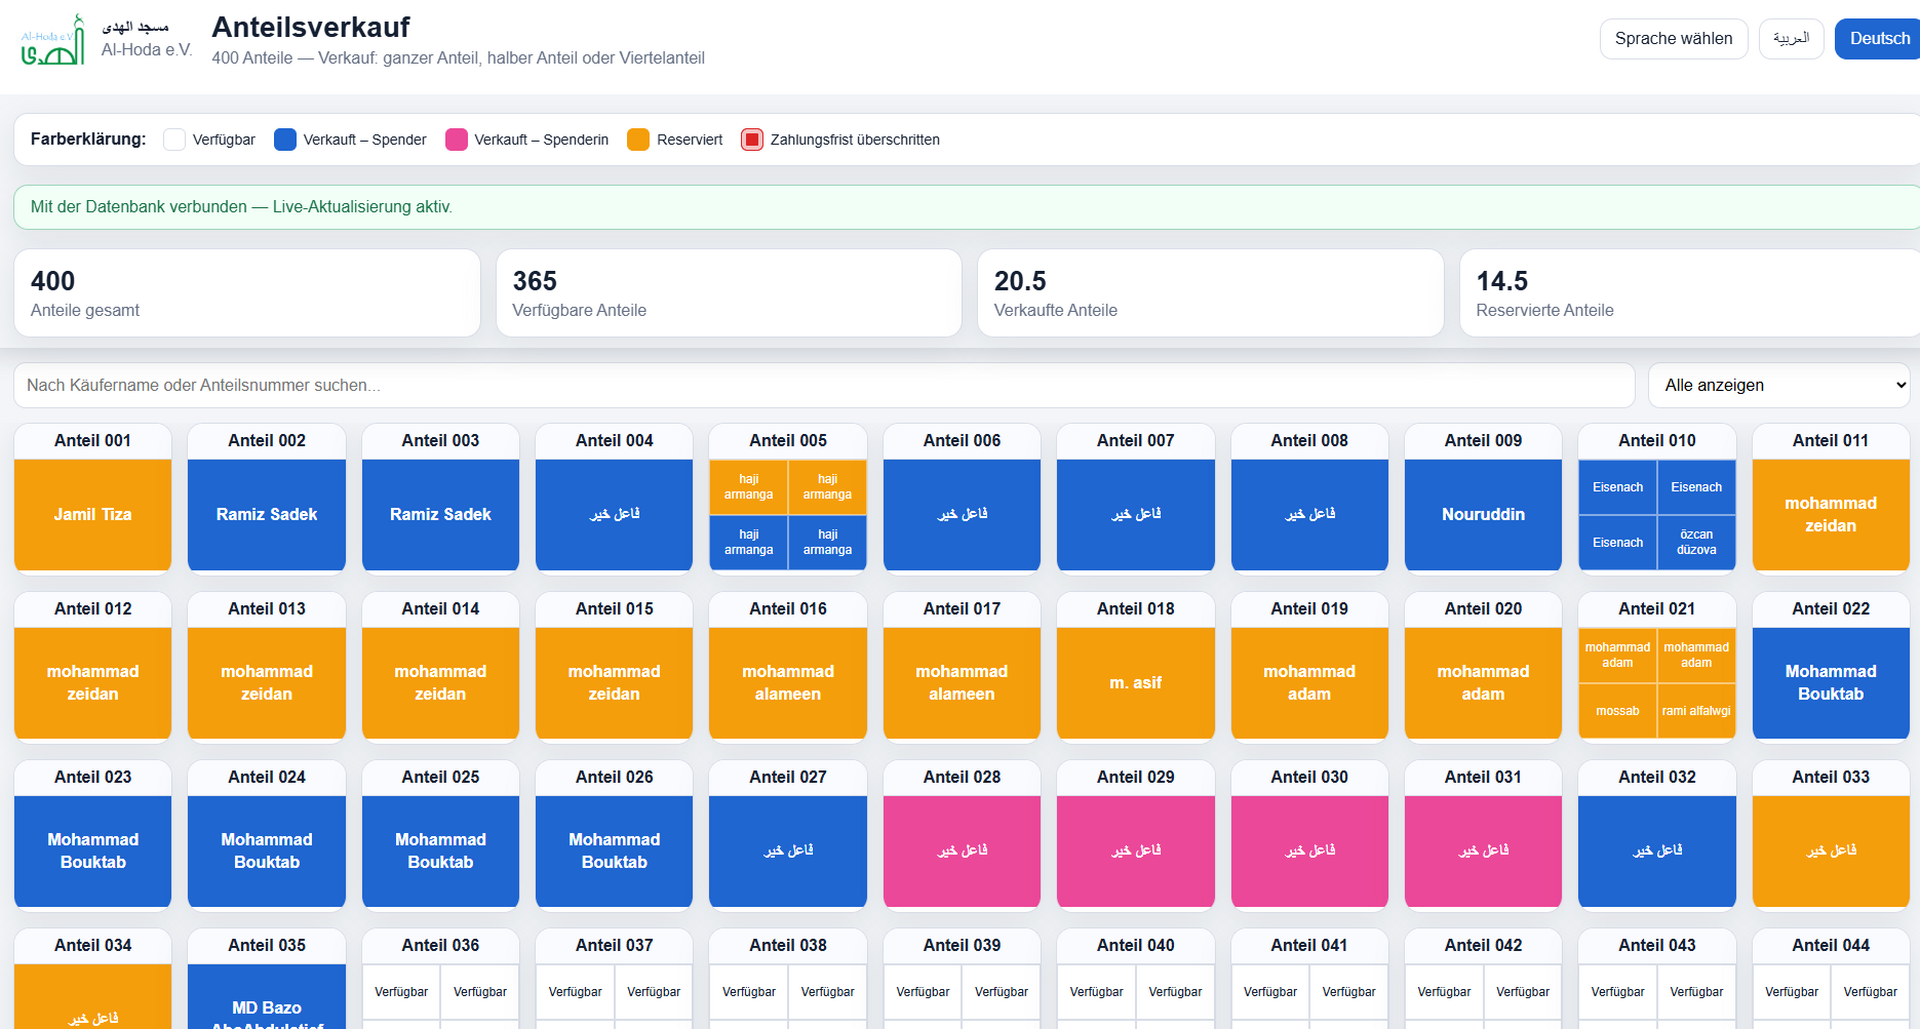This screenshot has height=1029, width=1920.
Task: Select the Deutsch language button
Action: [x=1878, y=39]
